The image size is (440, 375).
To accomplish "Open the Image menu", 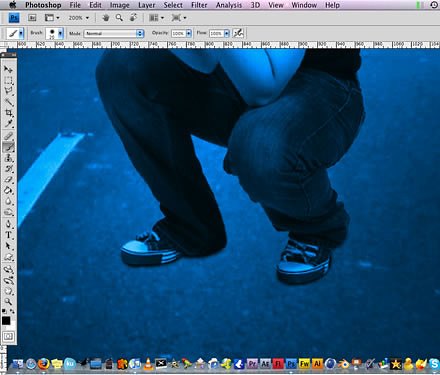I will (120, 5).
